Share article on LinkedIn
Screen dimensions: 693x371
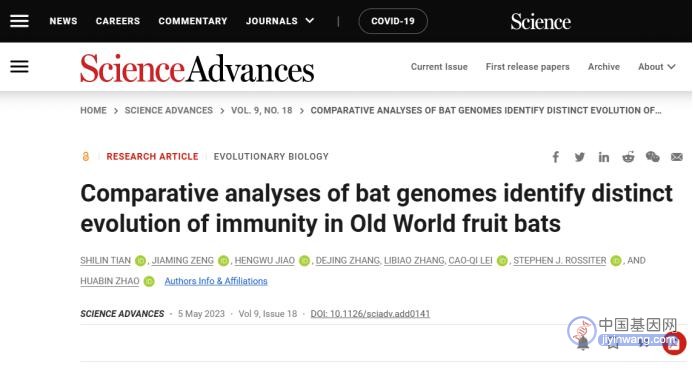click(x=604, y=157)
